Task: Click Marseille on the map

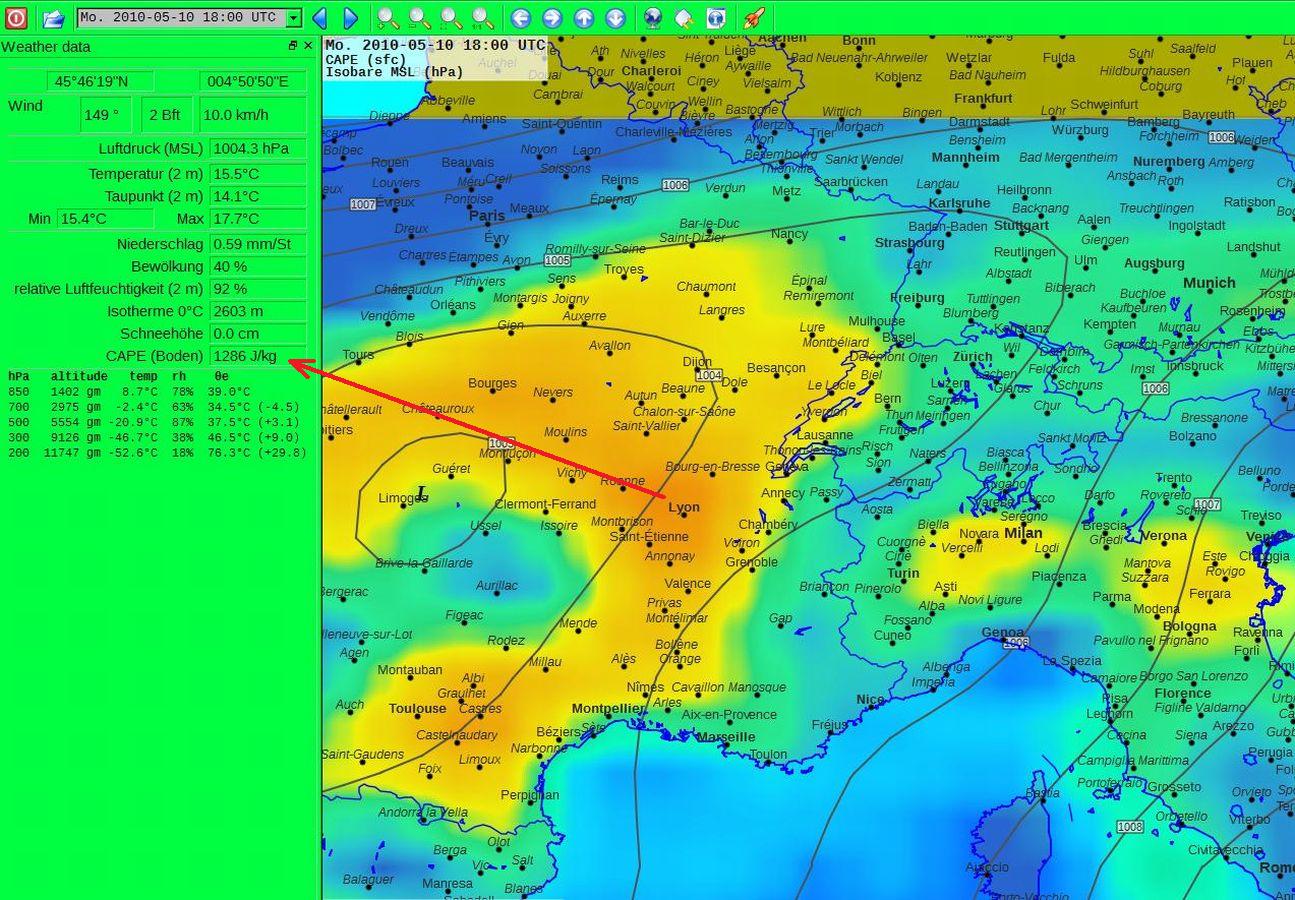Action: 725,737
